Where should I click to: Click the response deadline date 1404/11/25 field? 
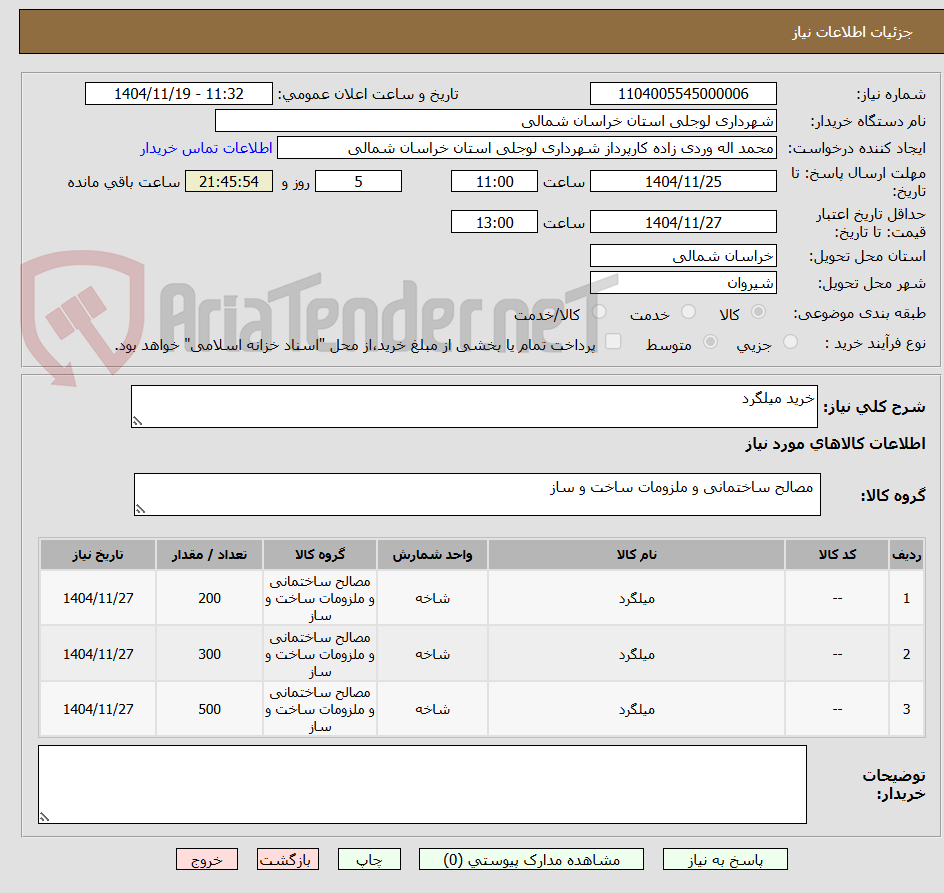(683, 181)
